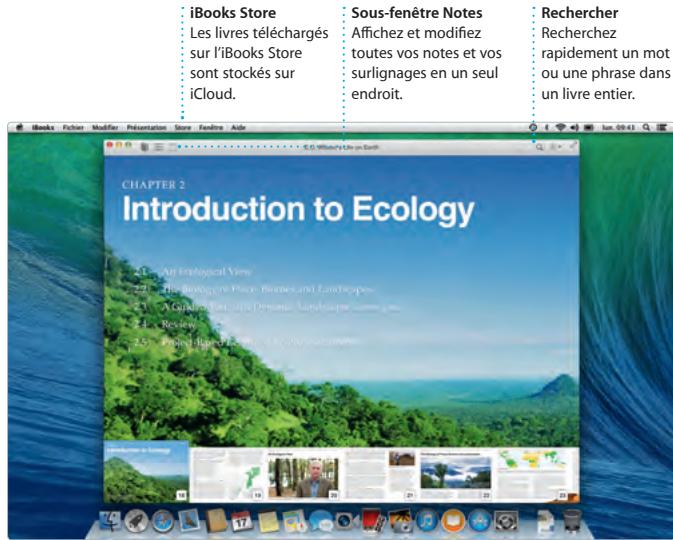Click the Bluetooth status icon
Screen dimensions: 673x540
tap(547, 127)
